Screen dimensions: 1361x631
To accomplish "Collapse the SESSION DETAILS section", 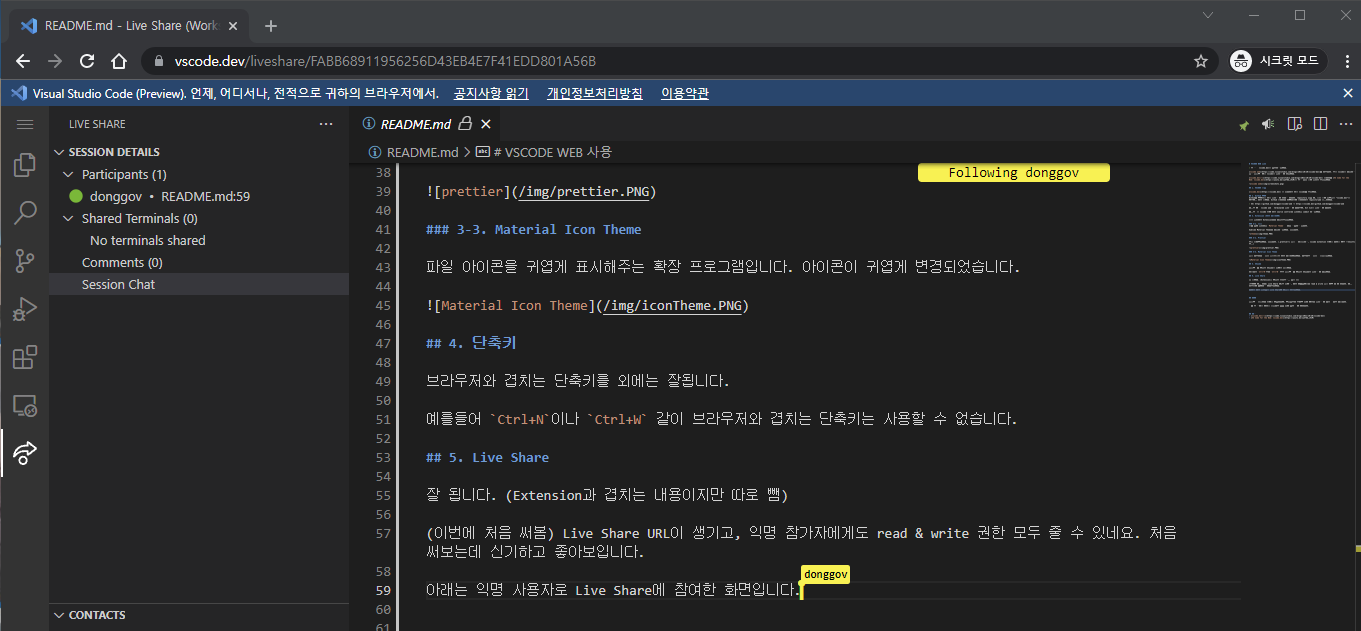I will (58, 152).
